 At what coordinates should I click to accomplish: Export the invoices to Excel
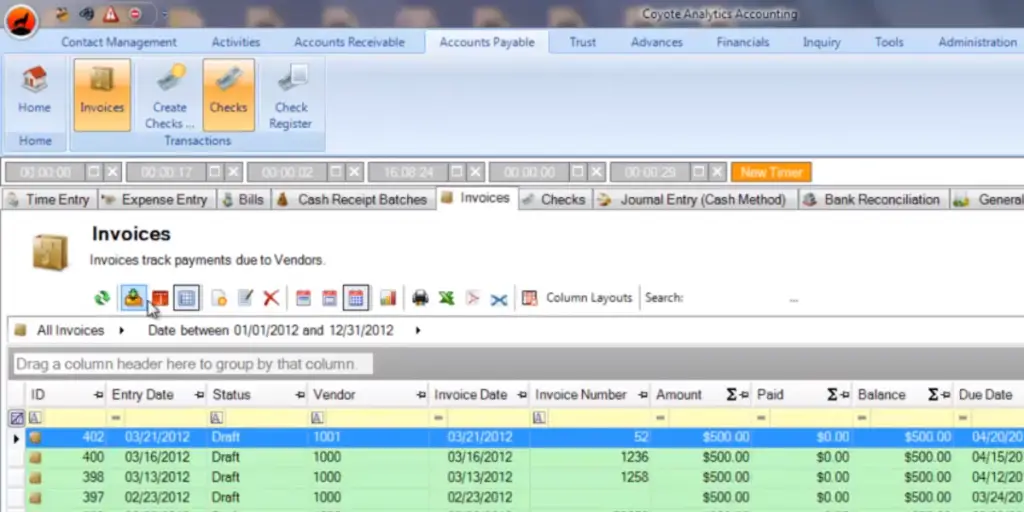[x=446, y=298]
